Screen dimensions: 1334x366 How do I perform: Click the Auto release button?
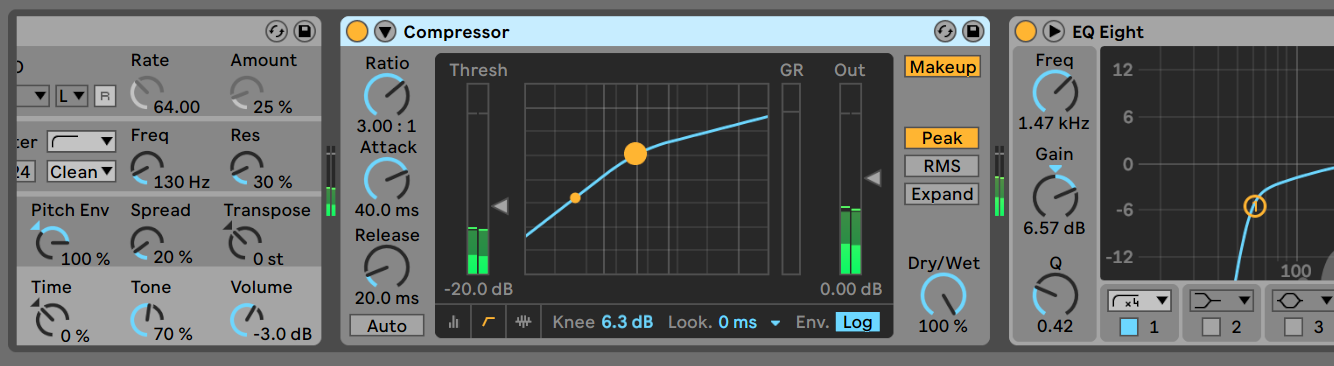[x=386, y=326]
